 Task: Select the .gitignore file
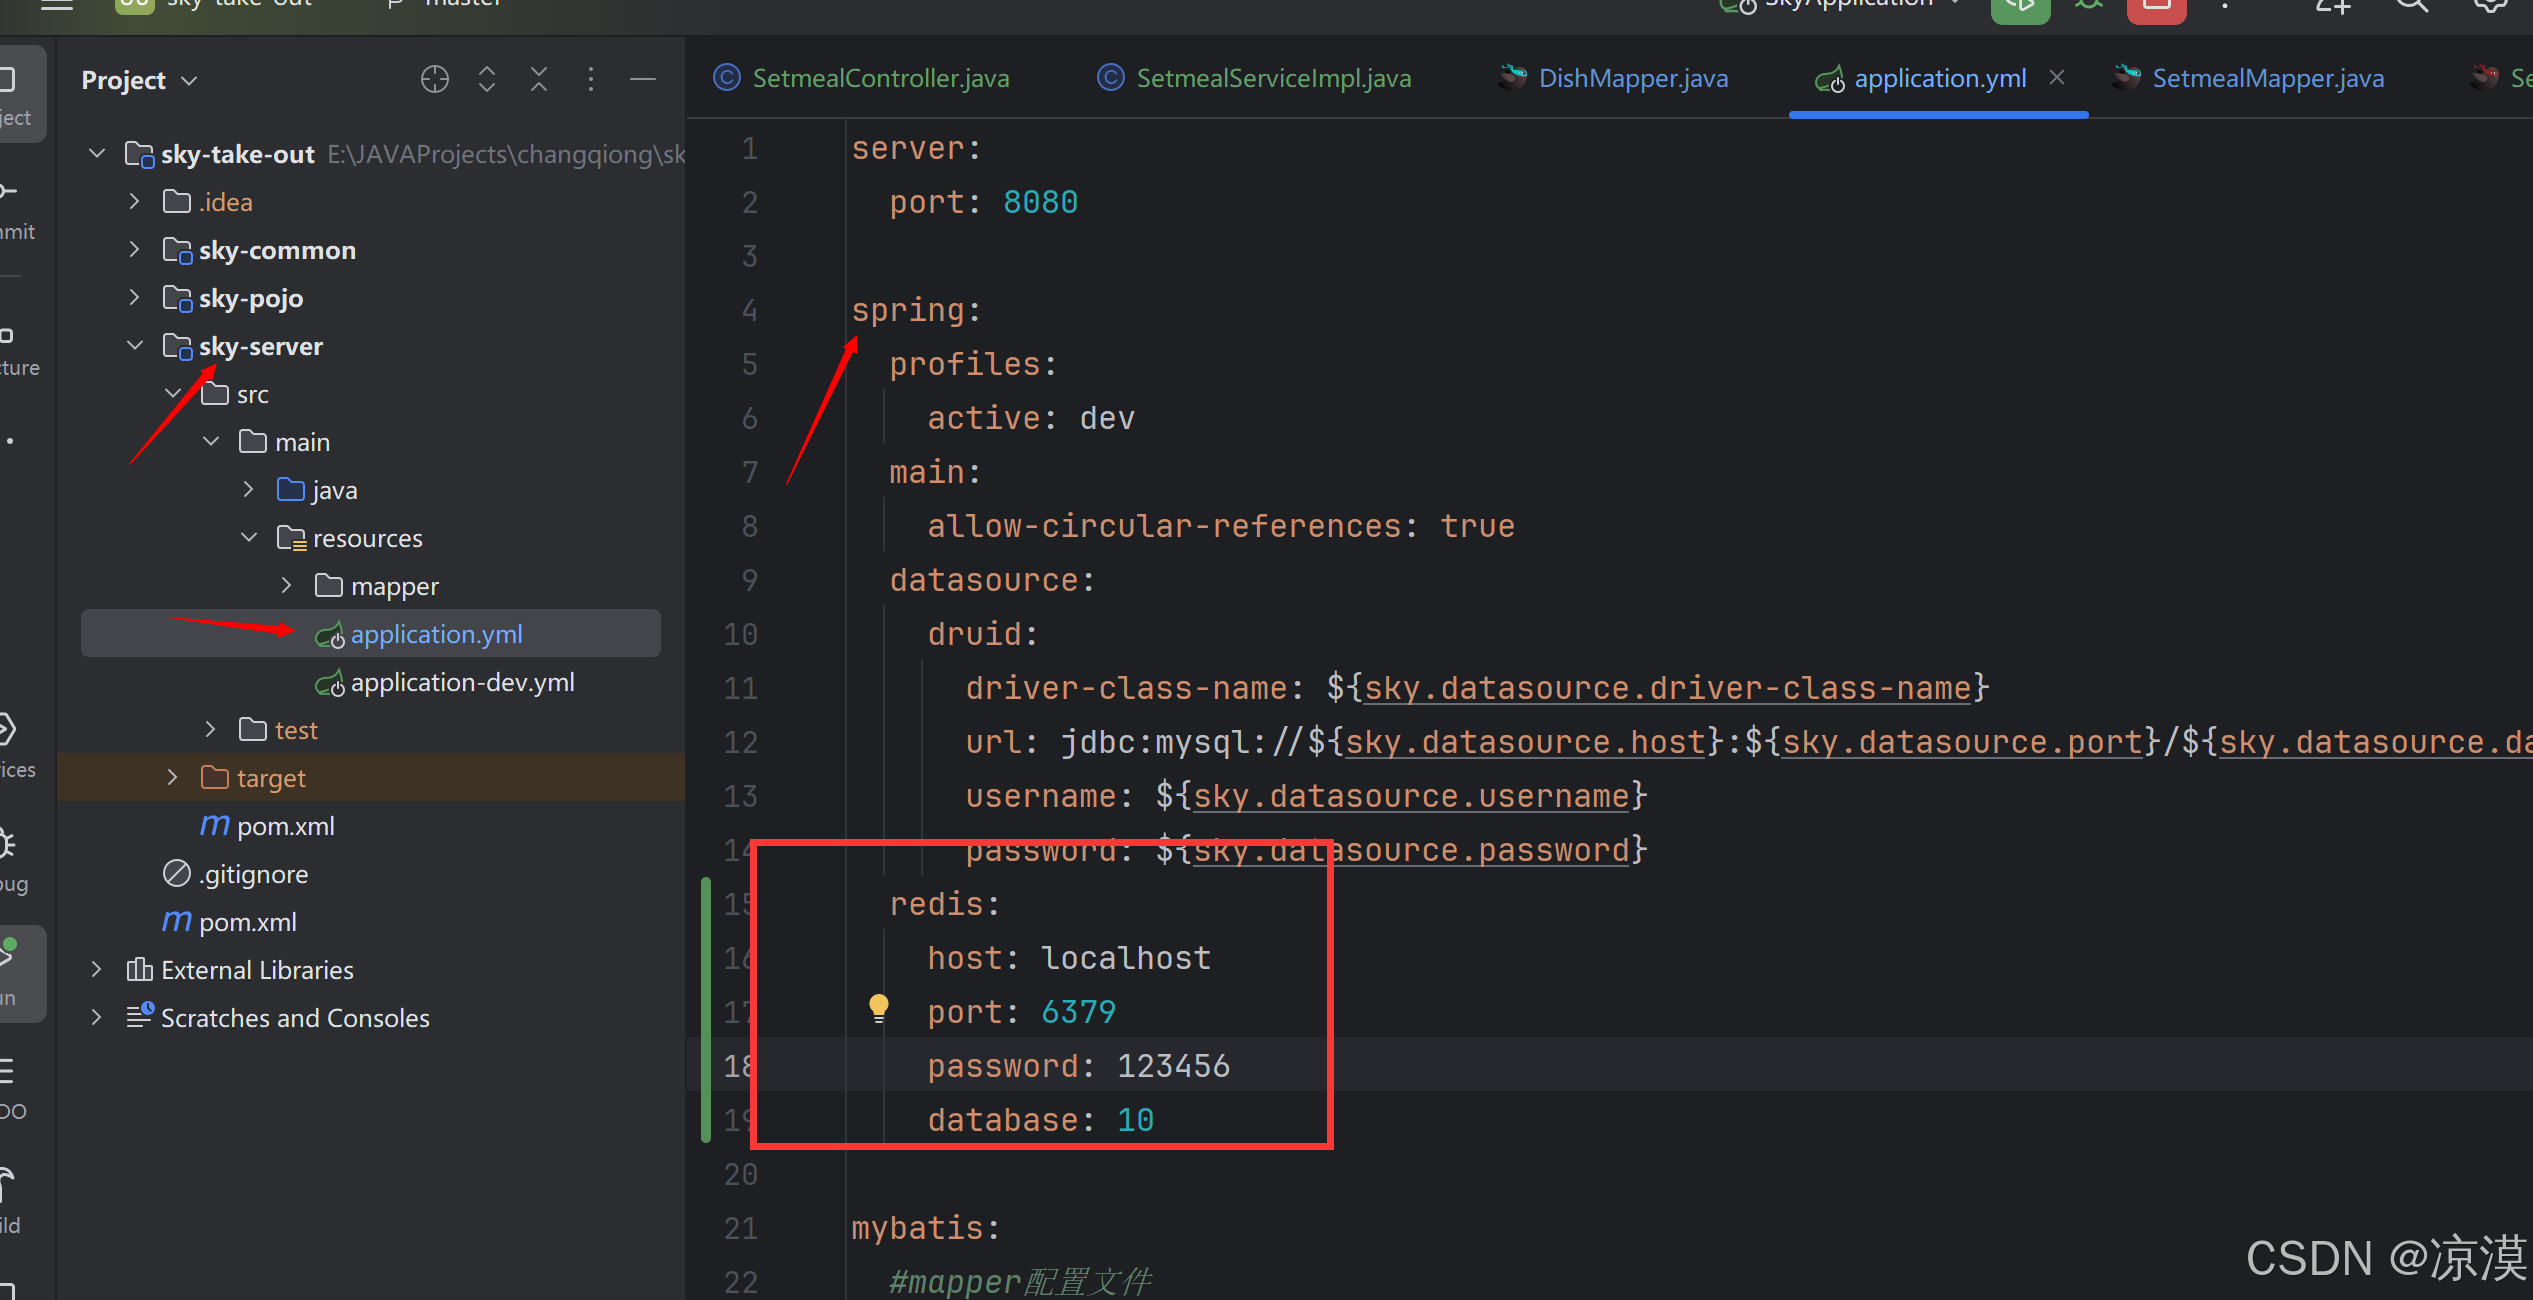coord(253,874)
